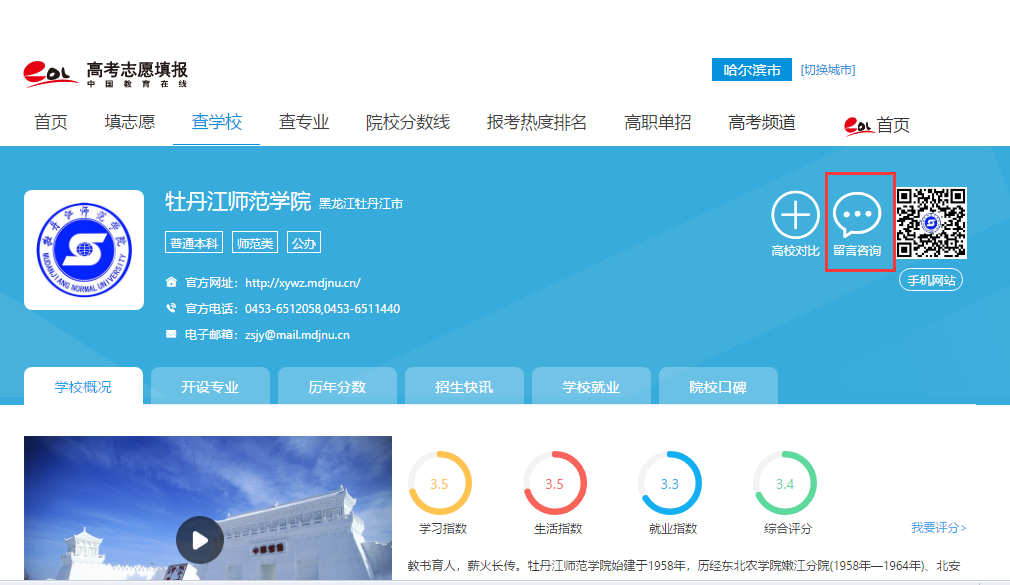This screenshot has height=585, width=1010.
Task: Click the 师范类 tag
Action: (x=254, y=243)
